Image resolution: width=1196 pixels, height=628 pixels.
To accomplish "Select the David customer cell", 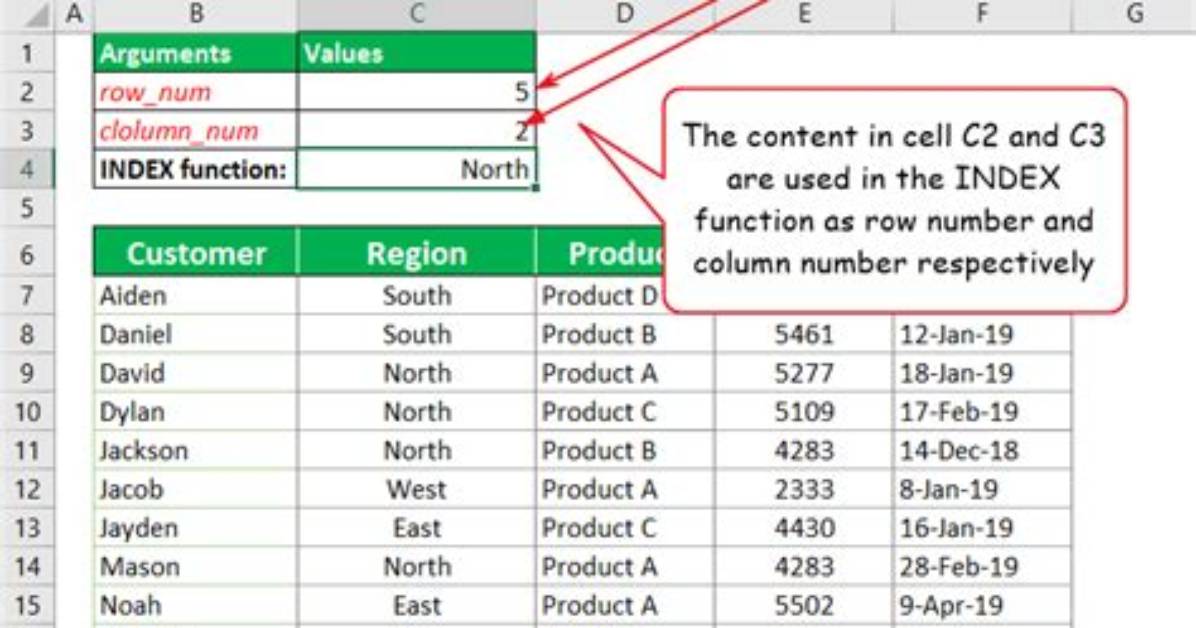I will click(195, 373).
